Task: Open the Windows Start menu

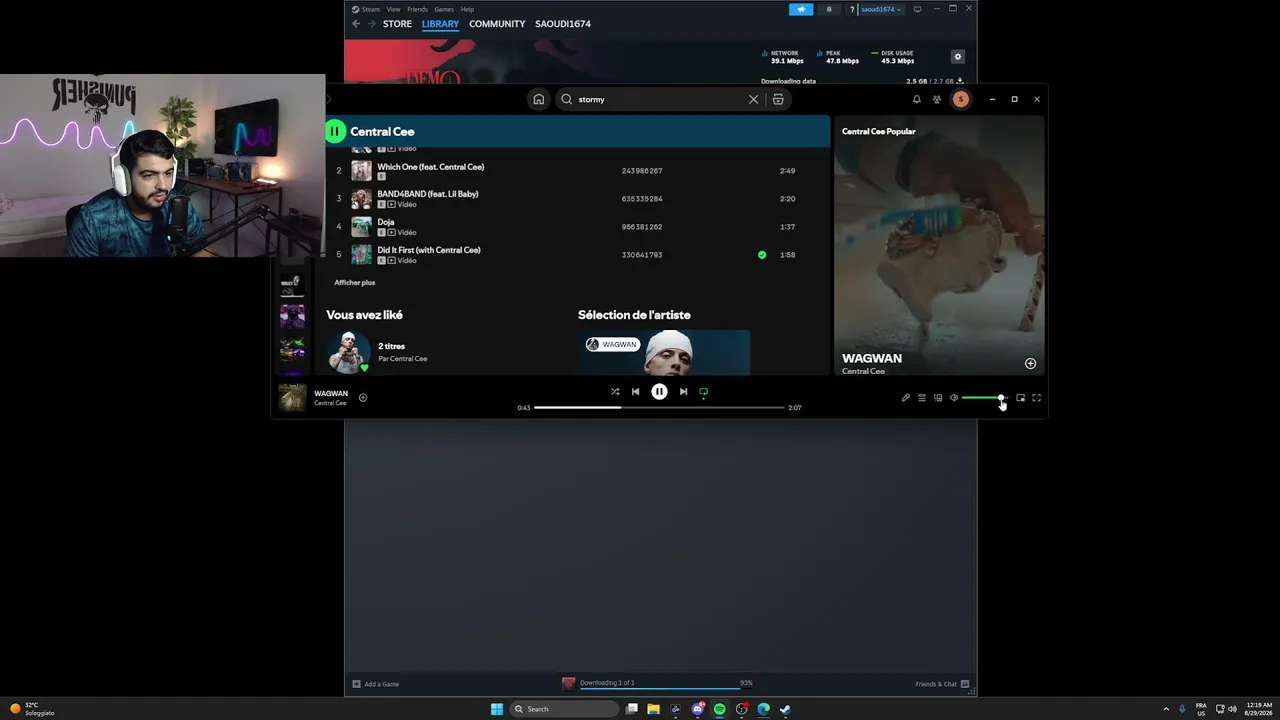Action: click(497, 709)
